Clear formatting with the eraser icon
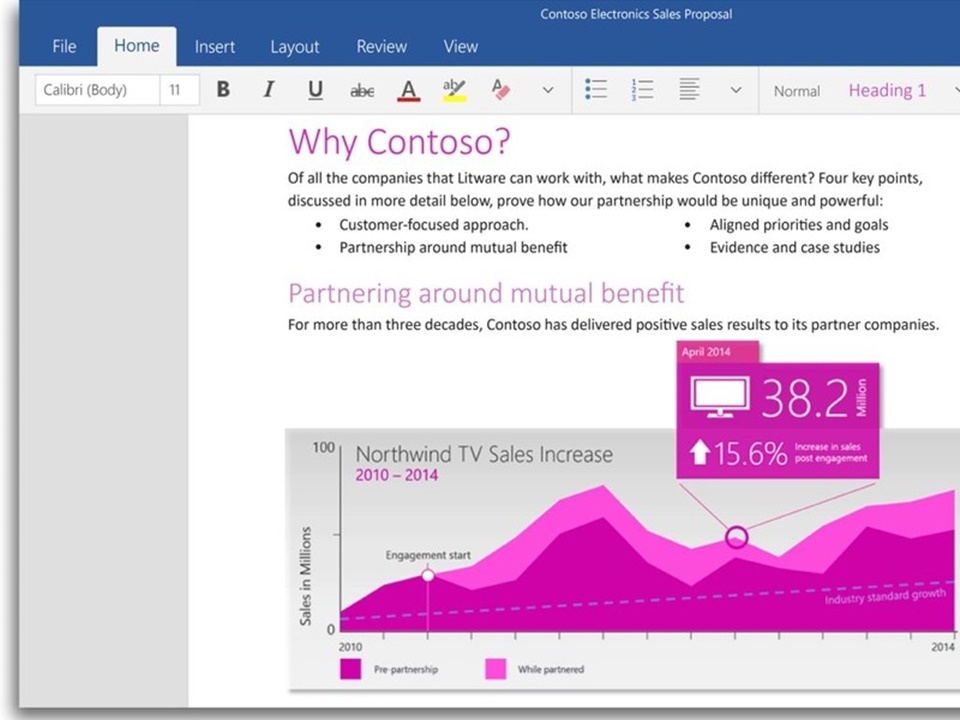Screen dimensions: 960x720 click(501, 90)
